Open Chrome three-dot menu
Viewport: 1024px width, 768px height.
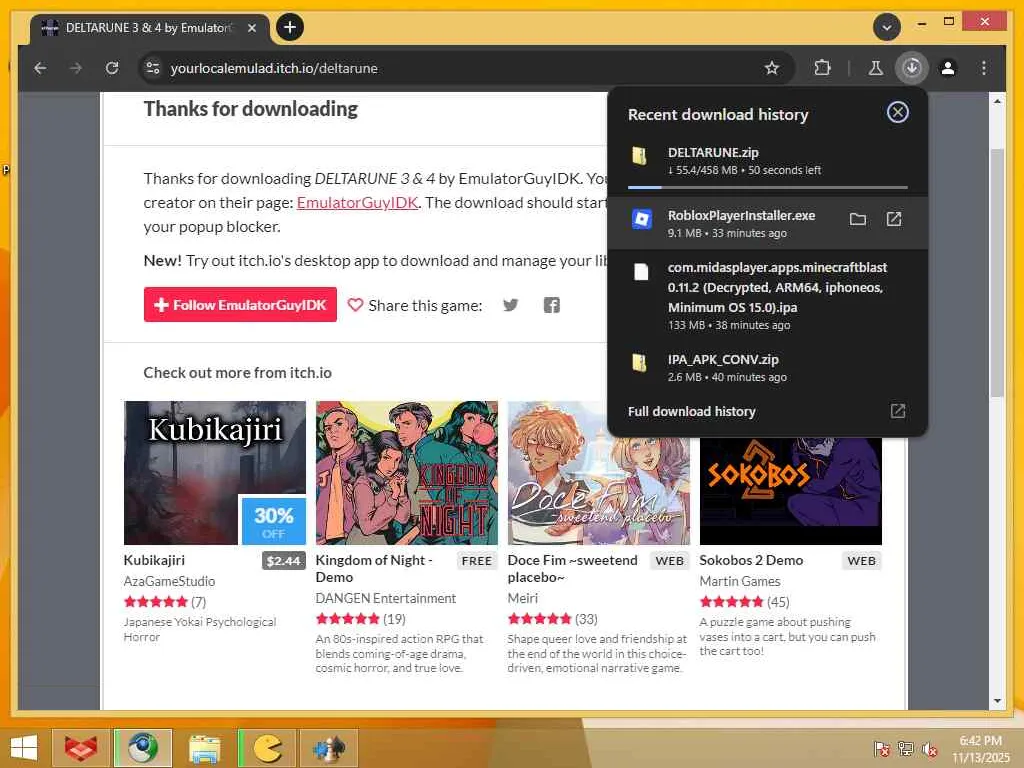984,68
